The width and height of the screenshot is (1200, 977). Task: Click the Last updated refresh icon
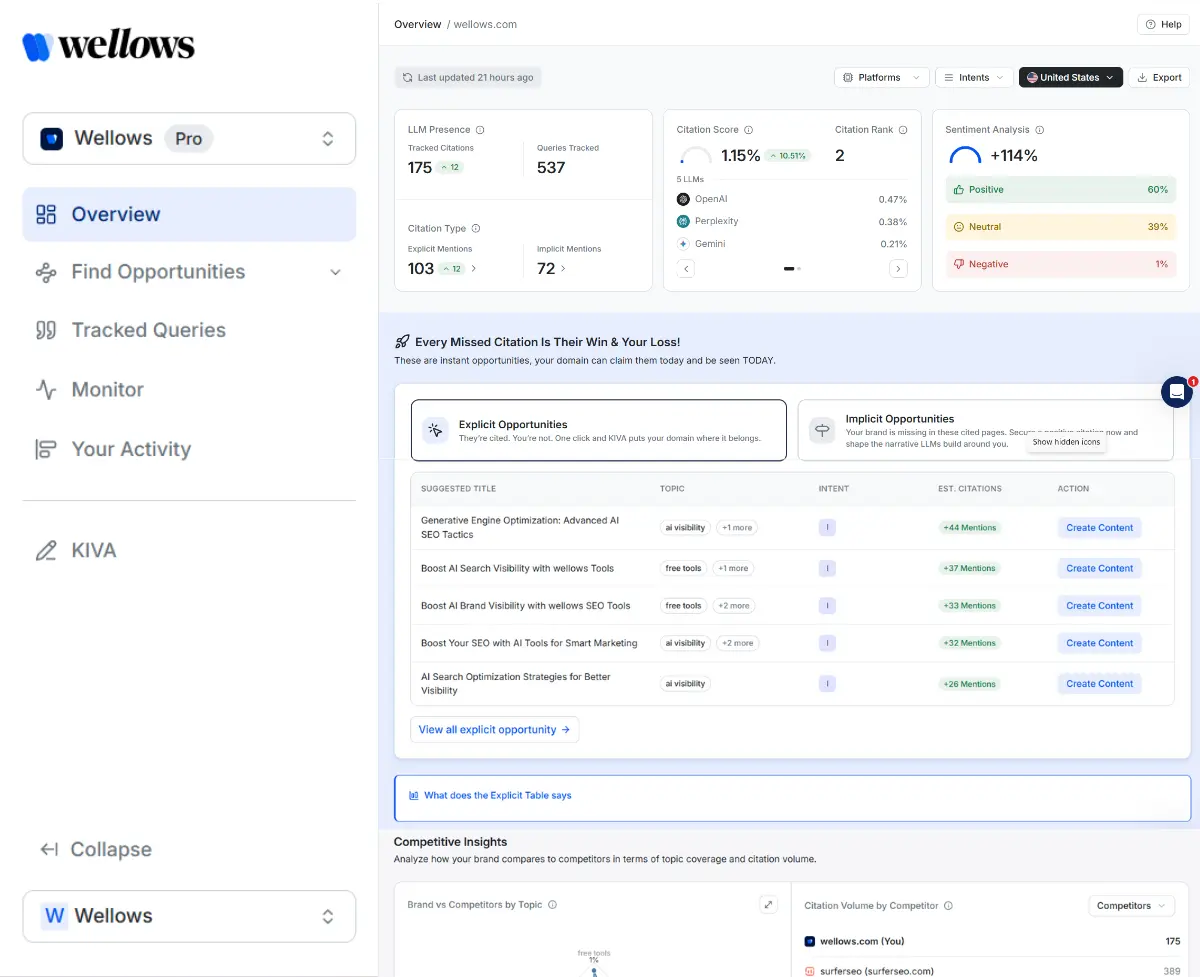[x=407, y=77]
